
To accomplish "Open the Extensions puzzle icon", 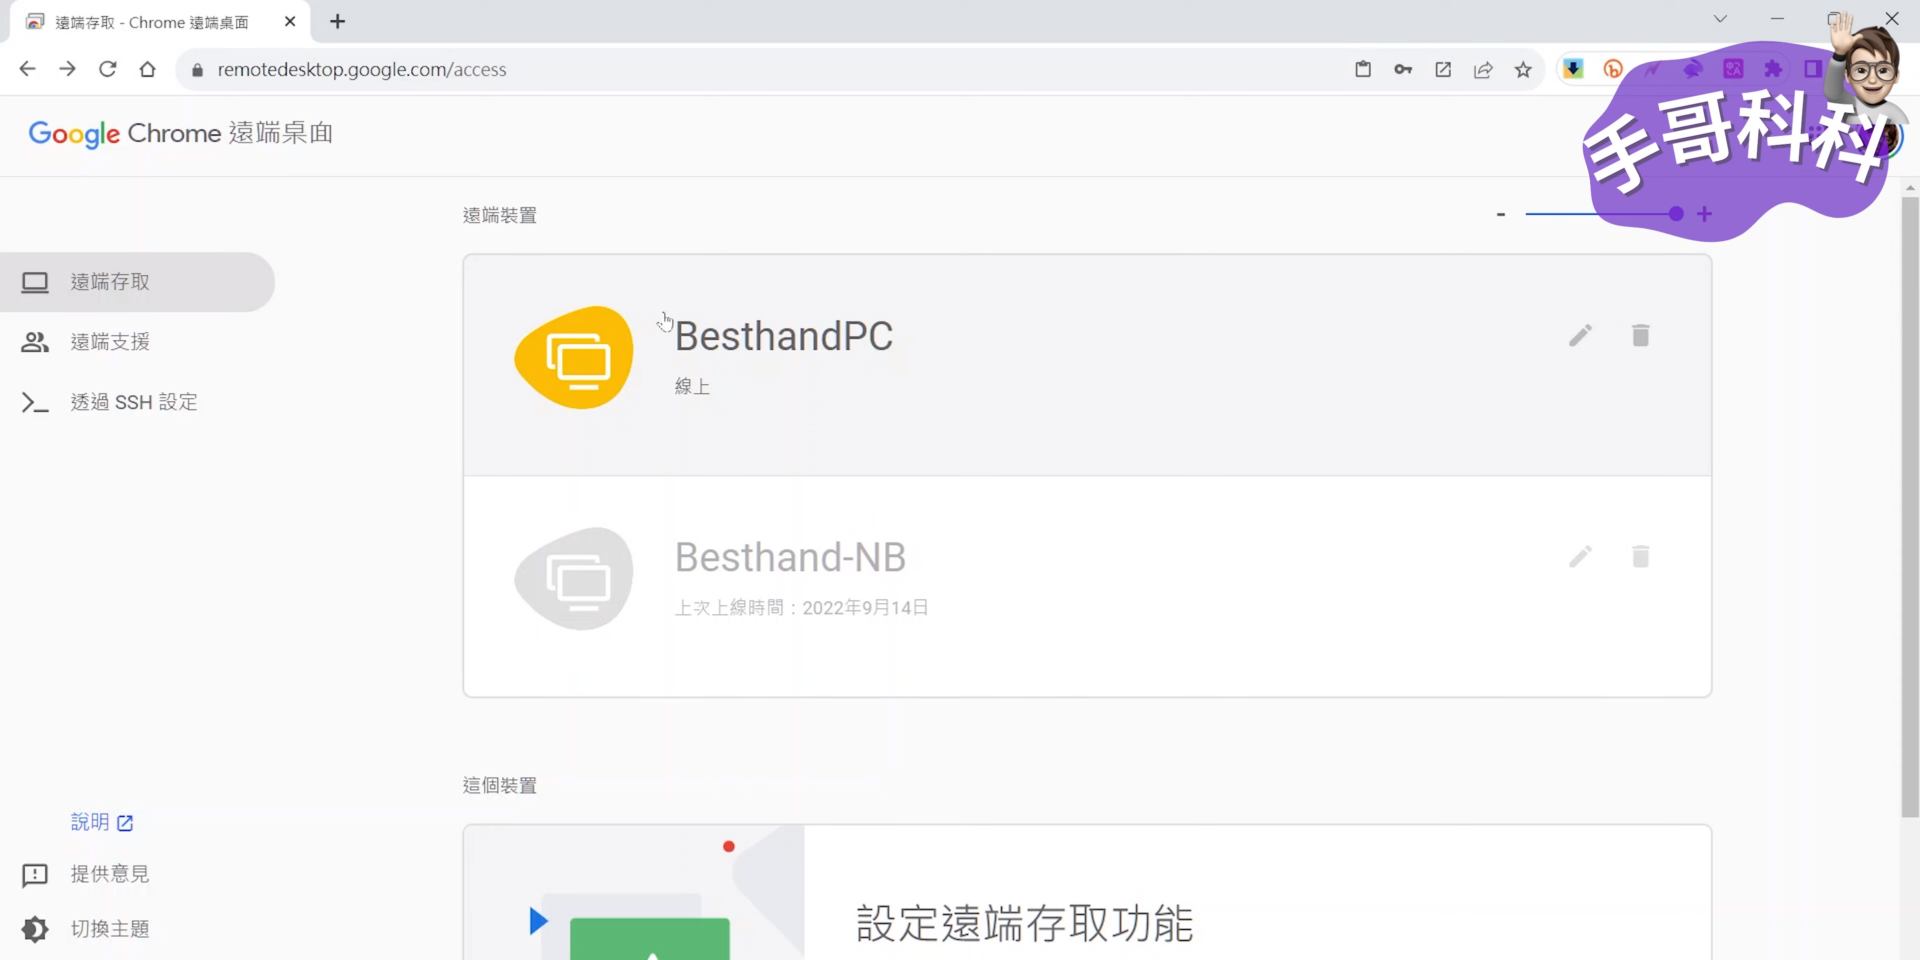I will 1773,69.
